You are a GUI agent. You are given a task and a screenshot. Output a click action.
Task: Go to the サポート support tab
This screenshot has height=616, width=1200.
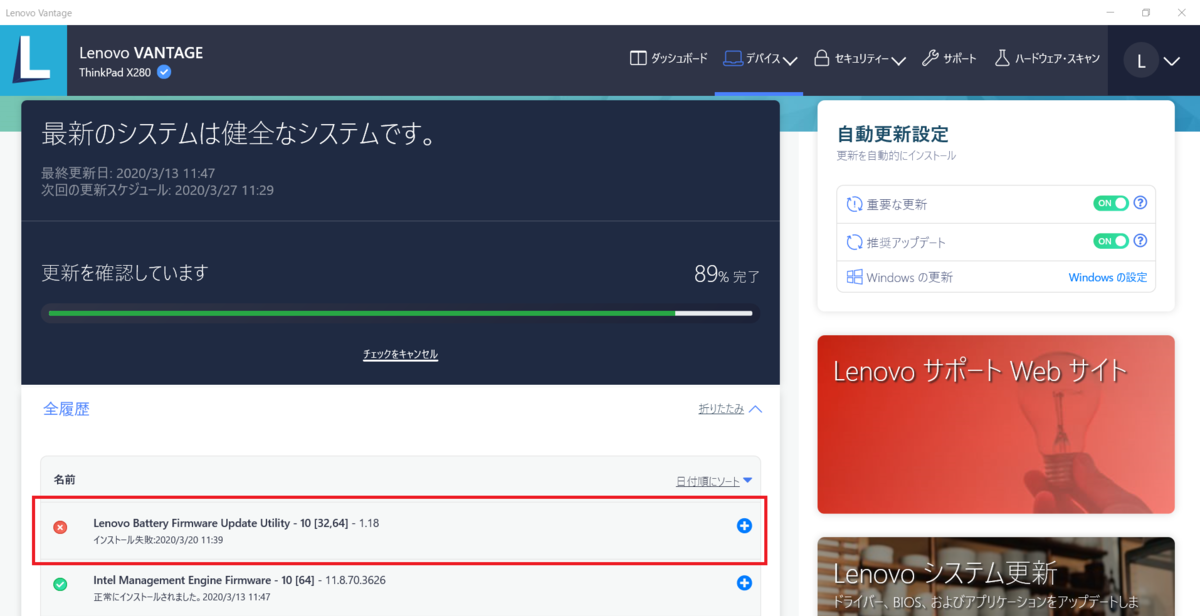[x=948, y=58]
